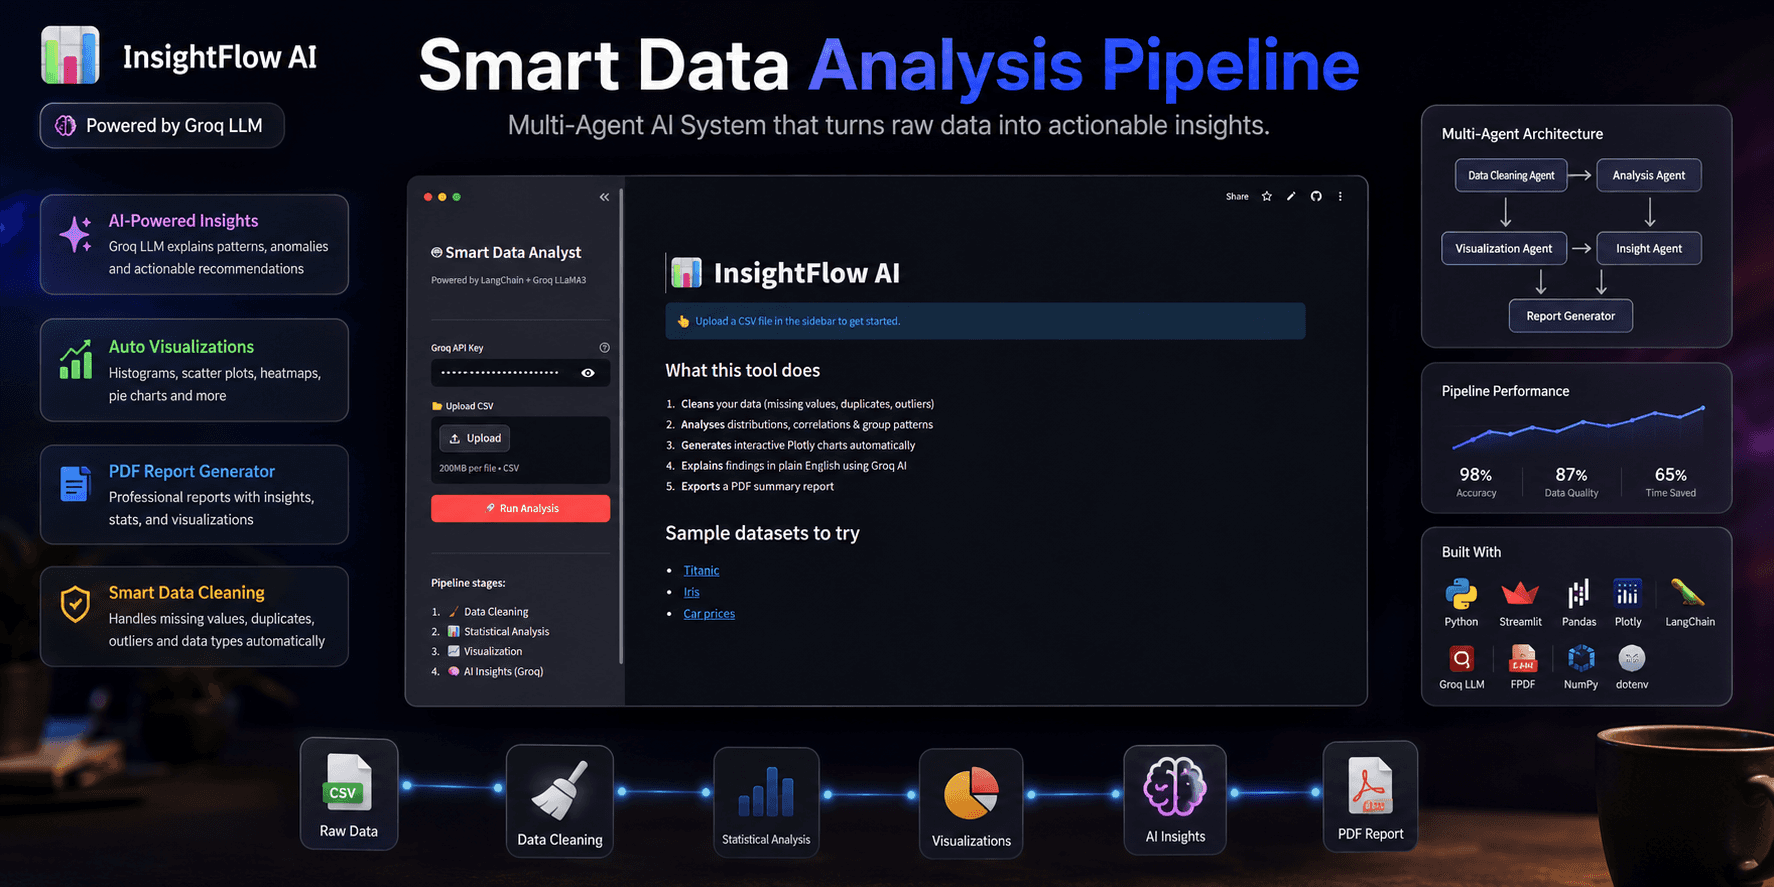Click the Python icon in Built With
The height and width of the screenshot is (887, 1774).
pyautogui.click(x=1461, y=594)
